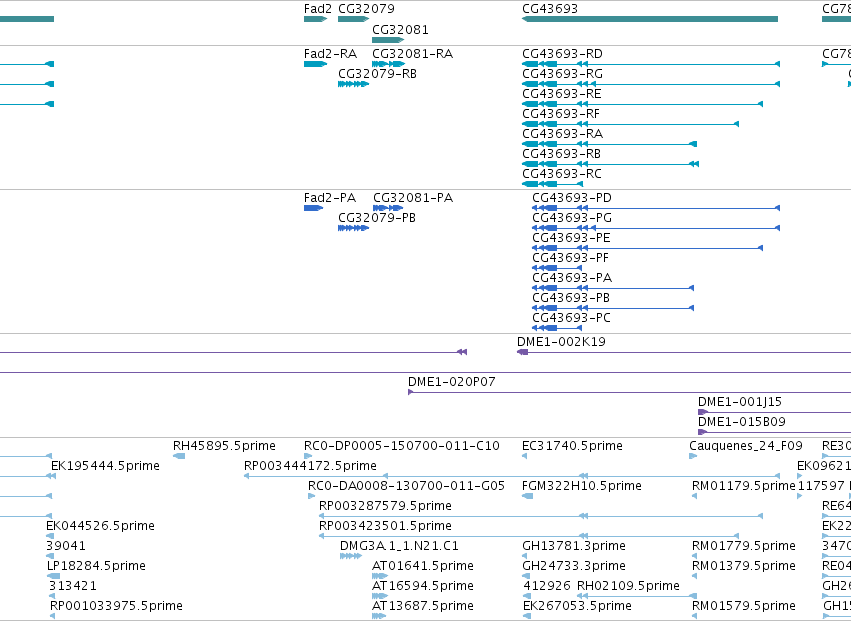
Task: Click EST RM01379.5prime label
Action: tap(744, 567)
